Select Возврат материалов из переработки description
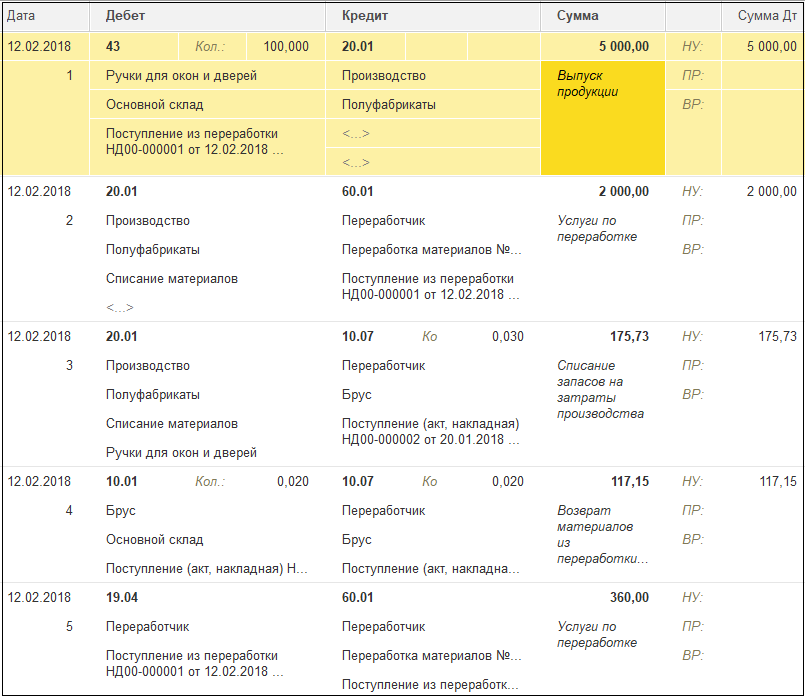The height and width of the screenshot is (697, 805). (602, 534)
